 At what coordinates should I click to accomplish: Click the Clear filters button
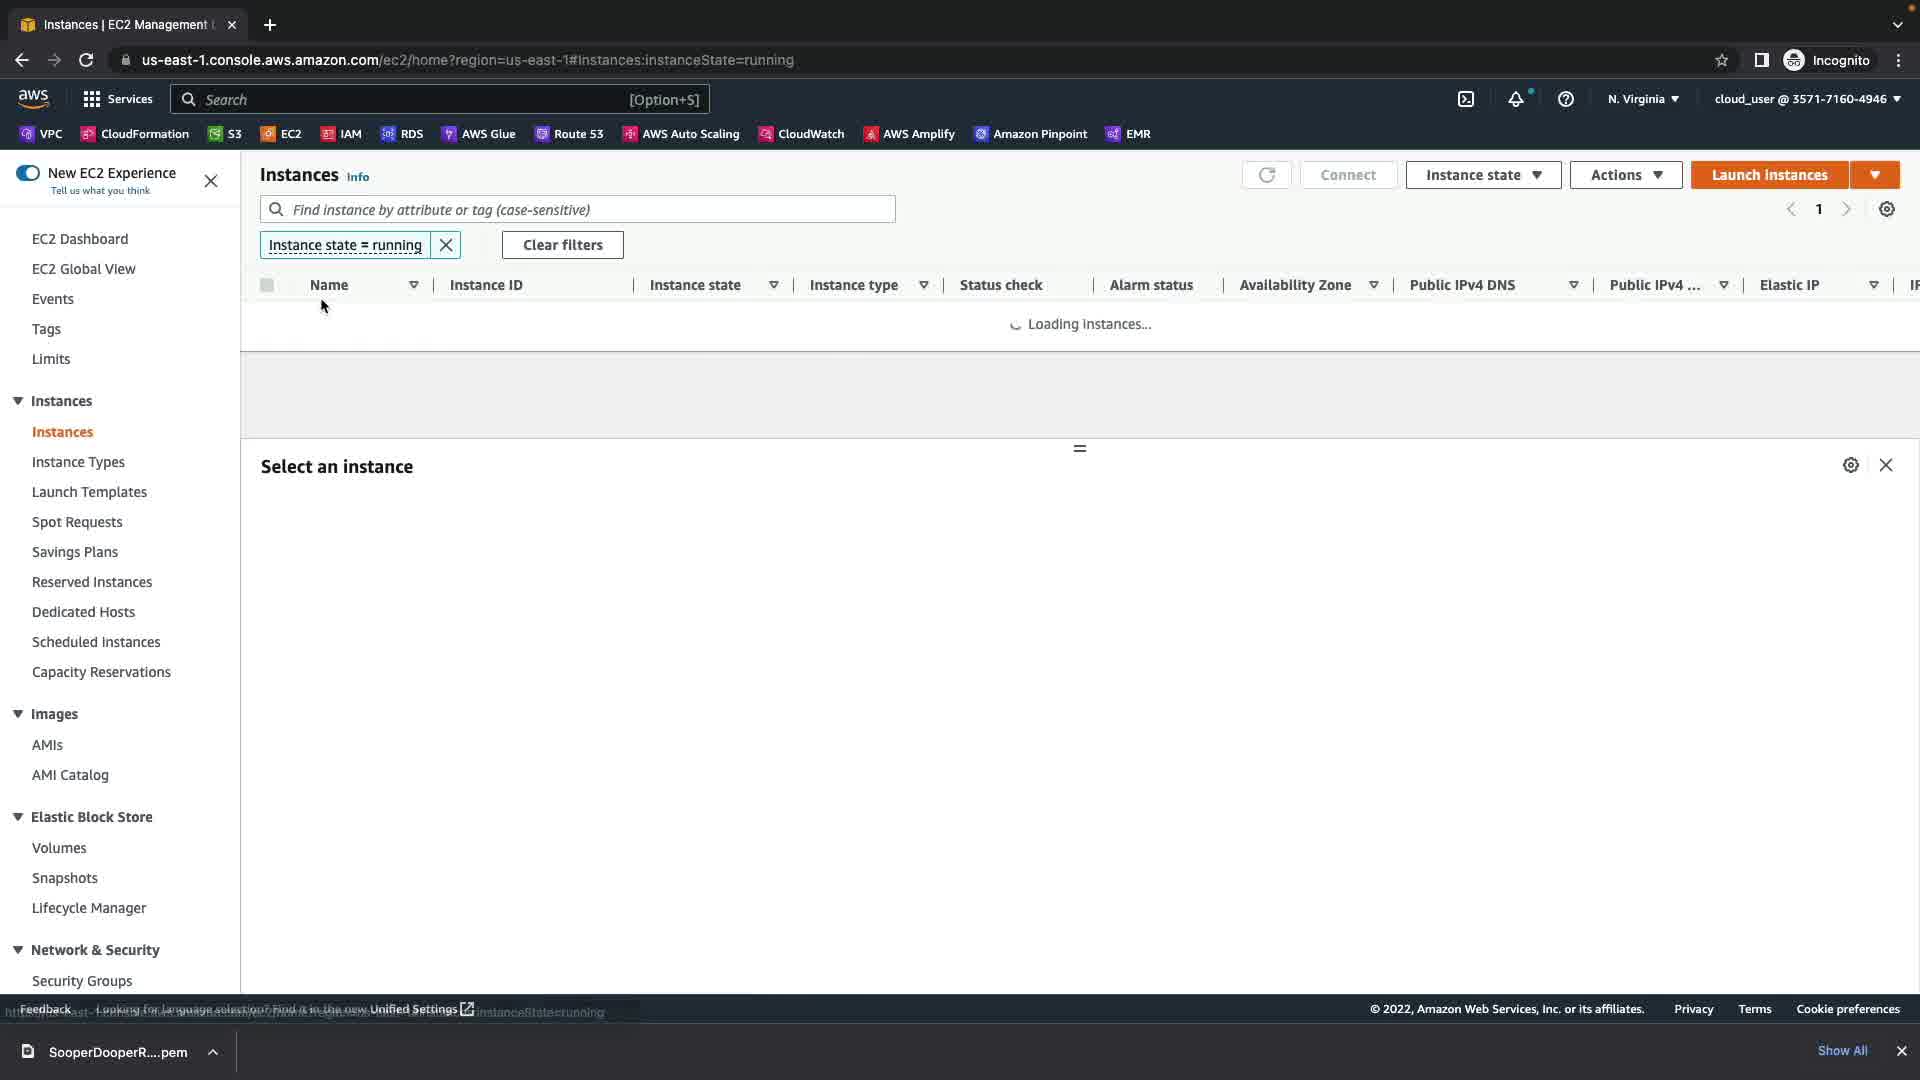tap(562, 245)
